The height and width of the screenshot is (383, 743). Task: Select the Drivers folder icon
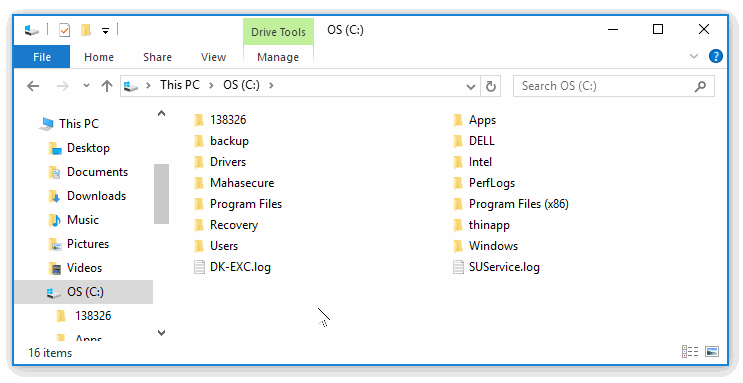coord(199,162)
